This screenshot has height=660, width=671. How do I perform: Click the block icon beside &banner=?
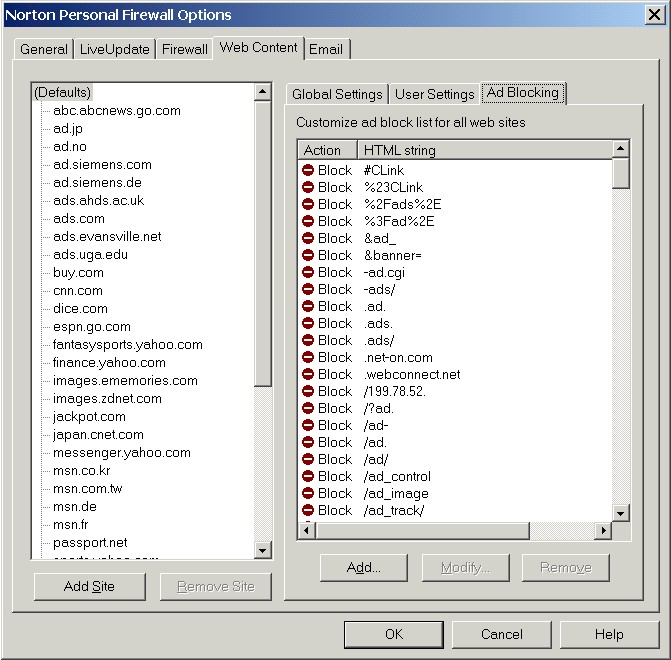coord(308,255)
